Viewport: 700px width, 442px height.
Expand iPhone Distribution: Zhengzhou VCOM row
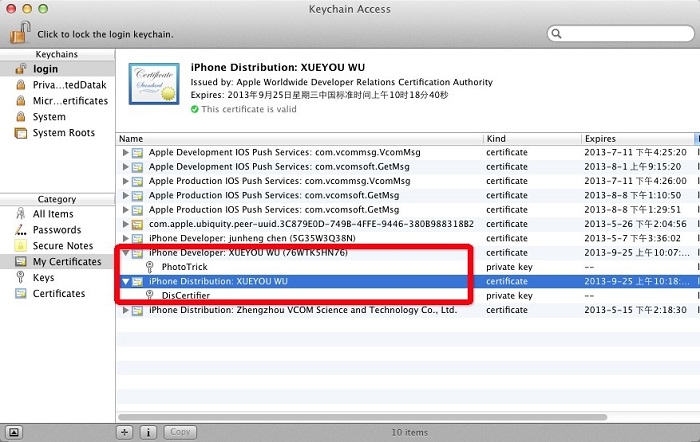click(125, 310)
